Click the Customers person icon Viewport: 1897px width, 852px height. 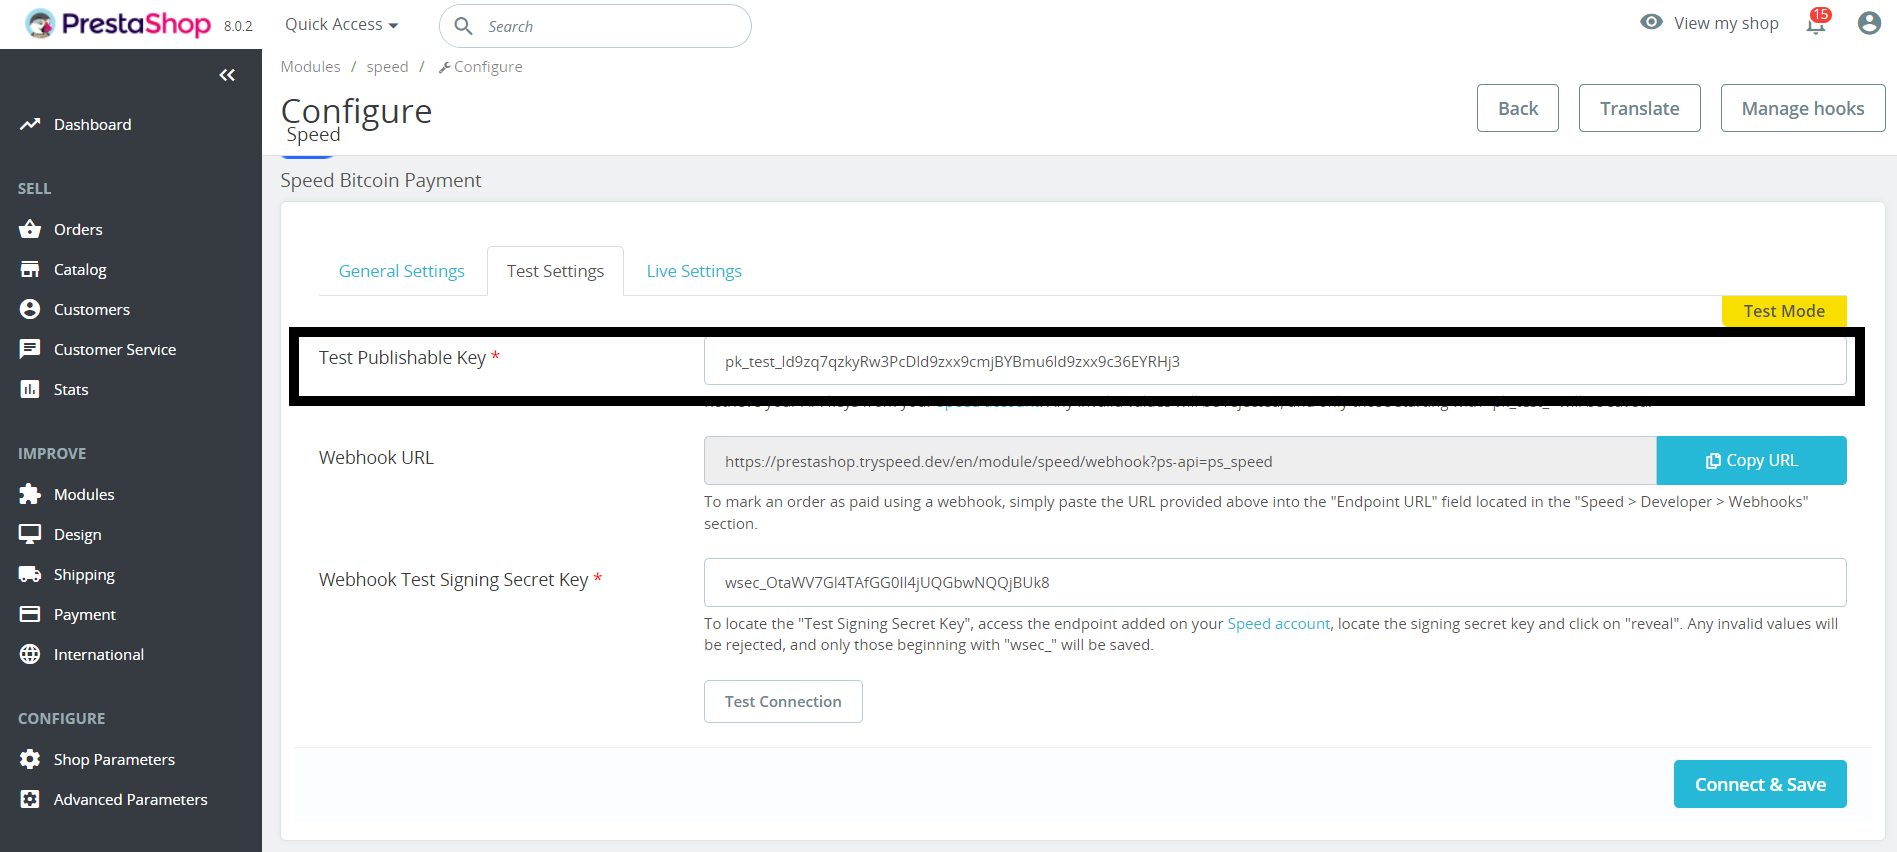30,309
